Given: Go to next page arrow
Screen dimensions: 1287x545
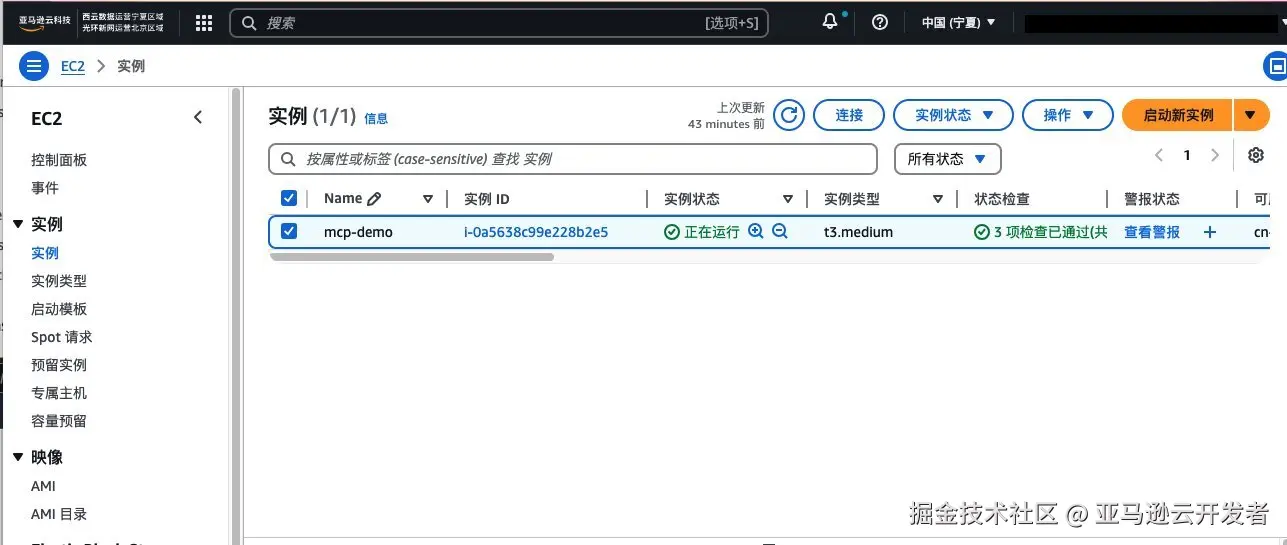Looking at the screenshot, I should coord(1215,155).
